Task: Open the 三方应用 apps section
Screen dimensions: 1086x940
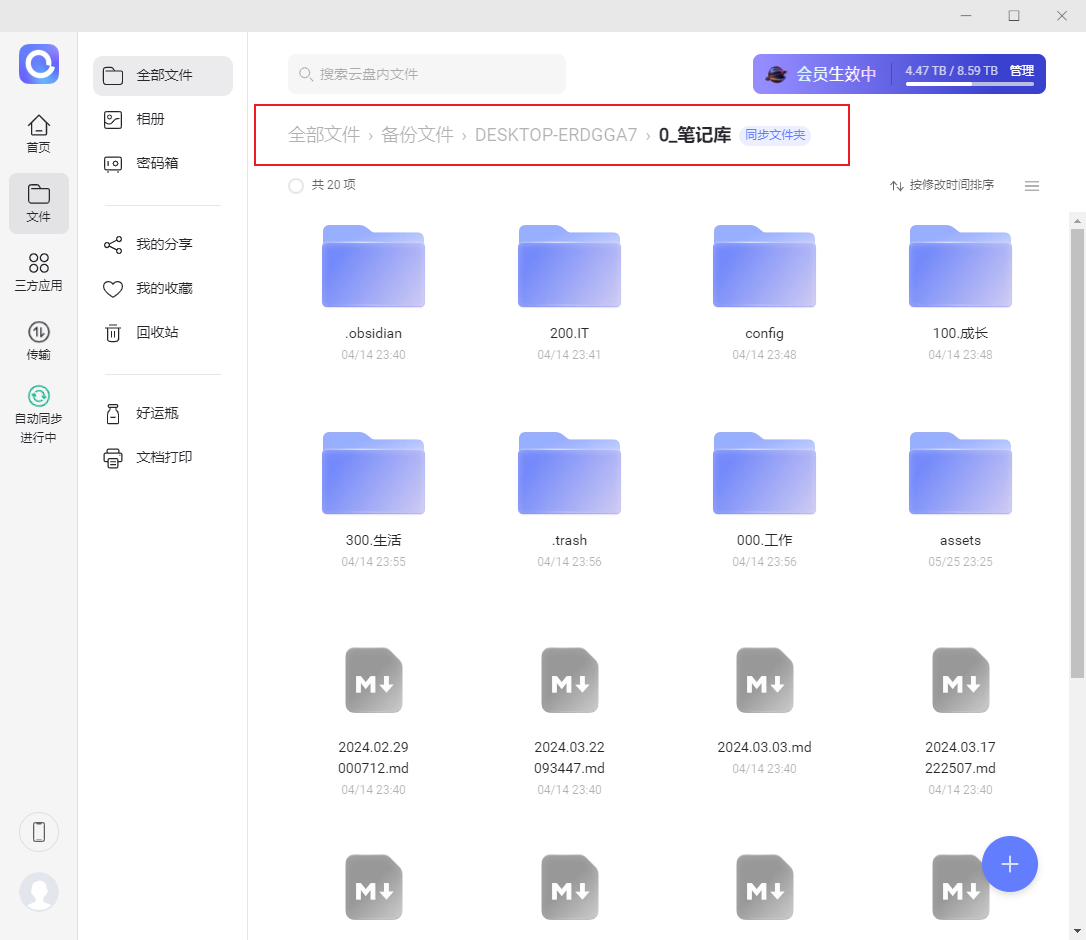Action: [x=38, y=272]
